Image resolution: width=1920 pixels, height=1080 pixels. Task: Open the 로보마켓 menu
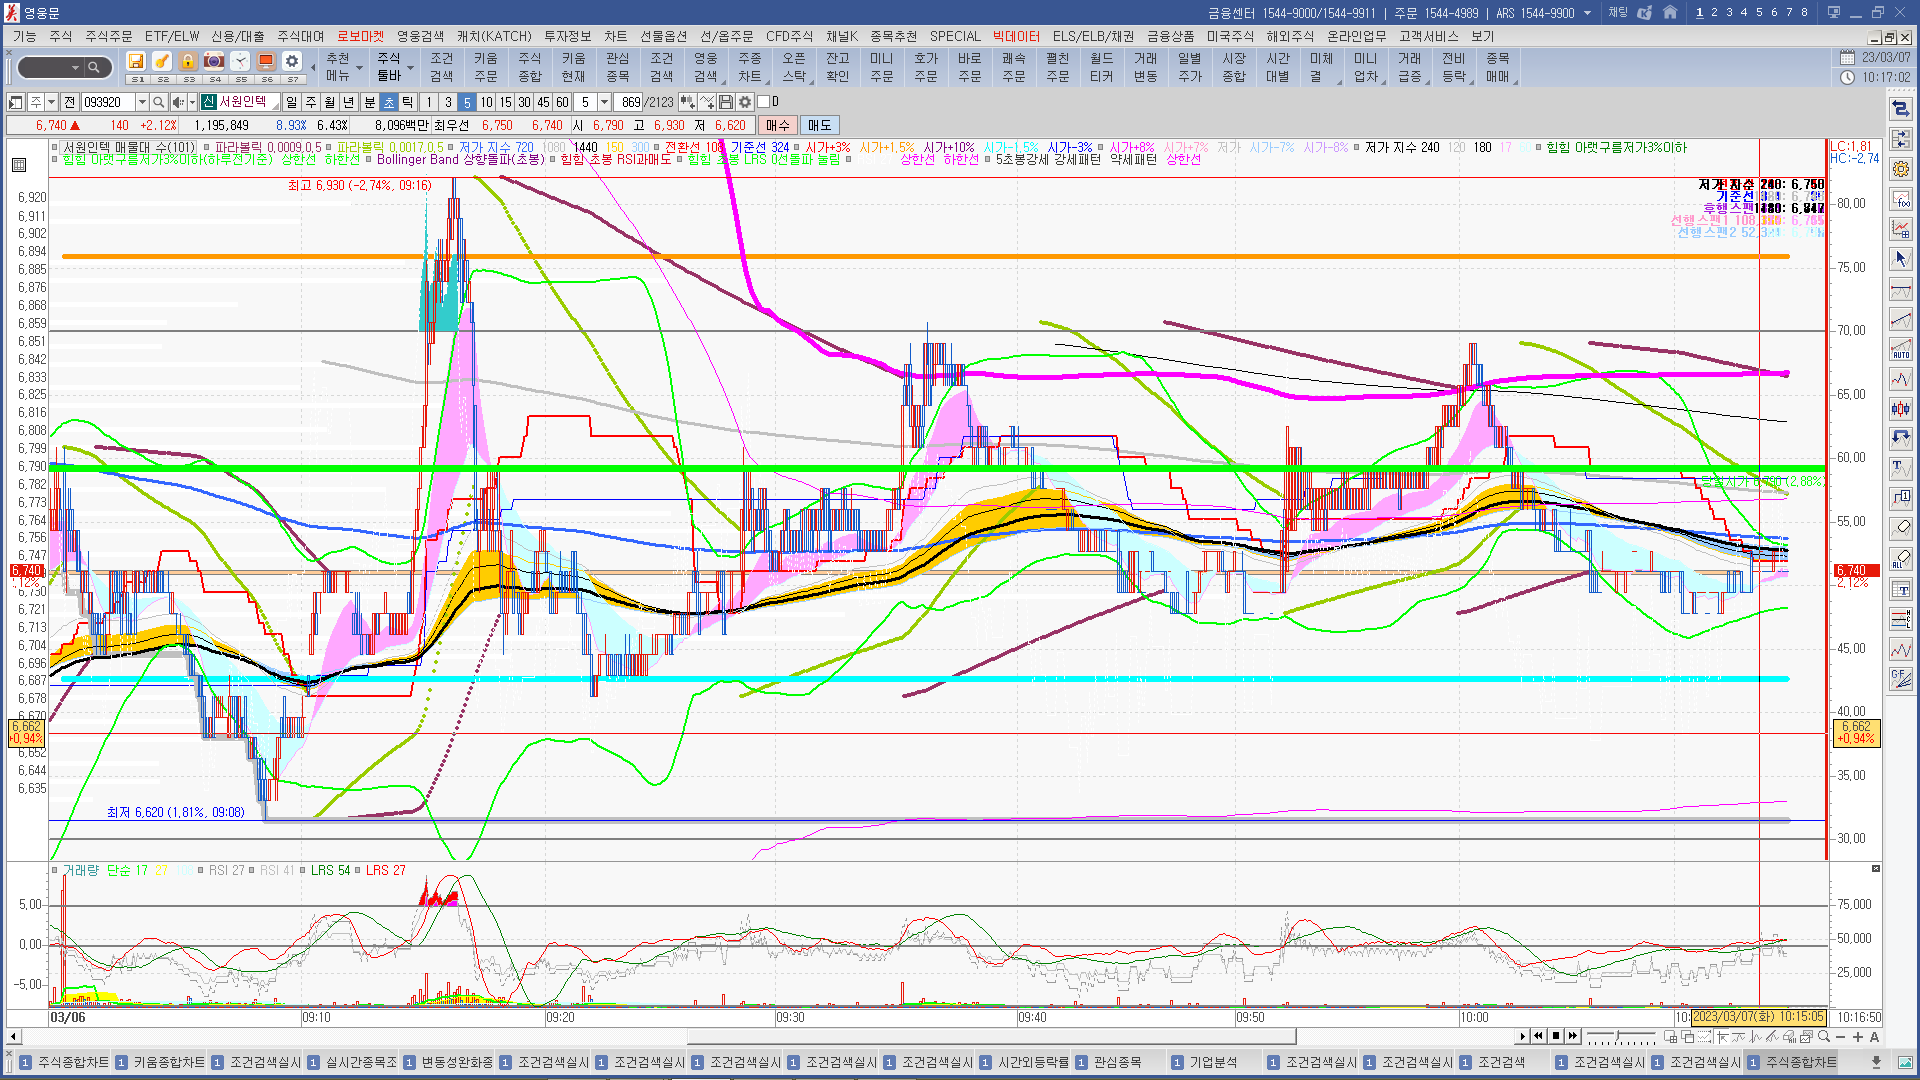point(360,36)
